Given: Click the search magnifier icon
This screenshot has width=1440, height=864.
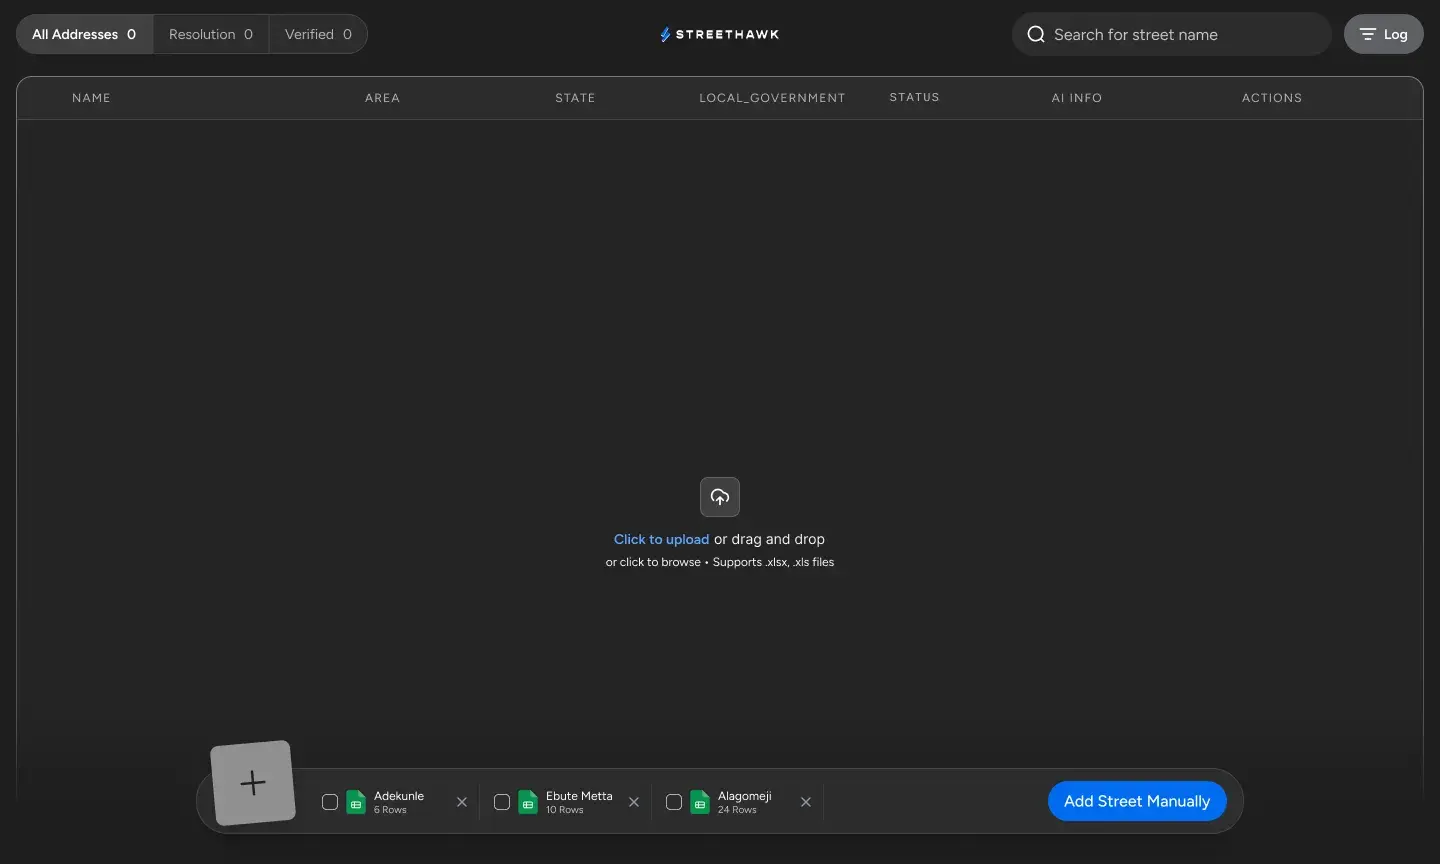Looking at the screenshot, I should 1036,35.
